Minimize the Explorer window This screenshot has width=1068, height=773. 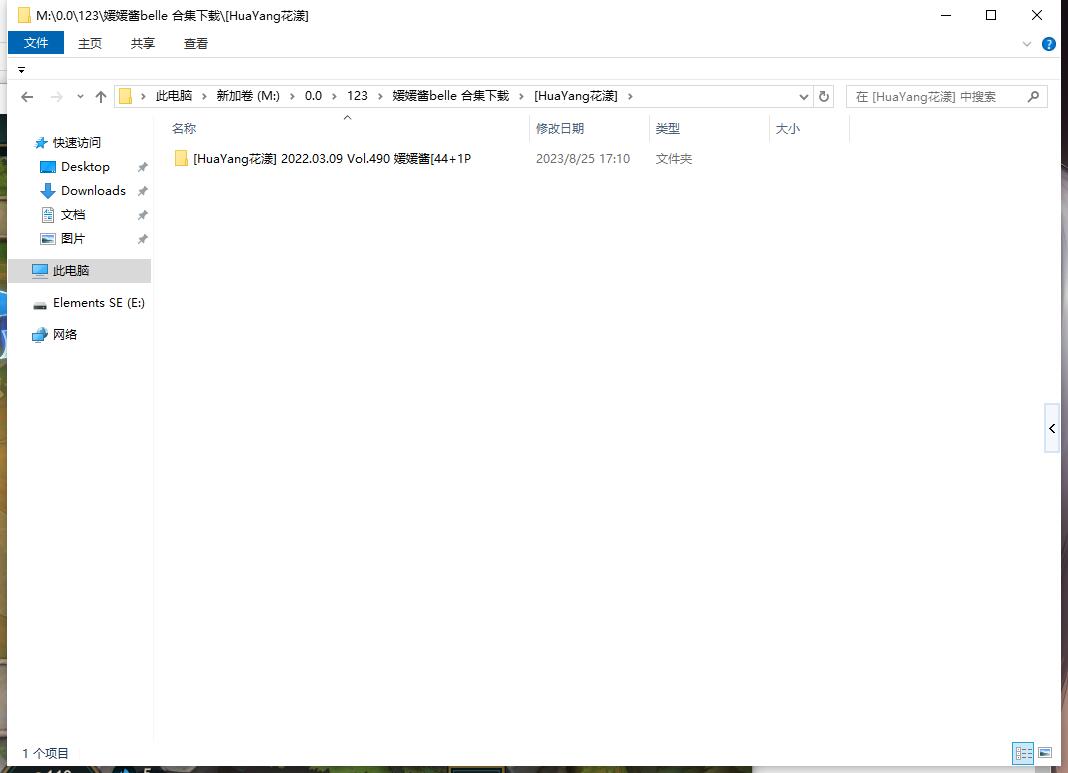(x=945, y=15)
